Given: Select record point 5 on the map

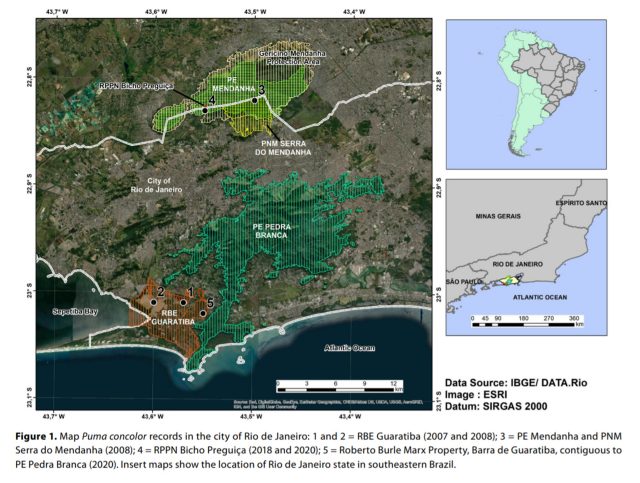Looking at the screenshot, I should point(202,312).
